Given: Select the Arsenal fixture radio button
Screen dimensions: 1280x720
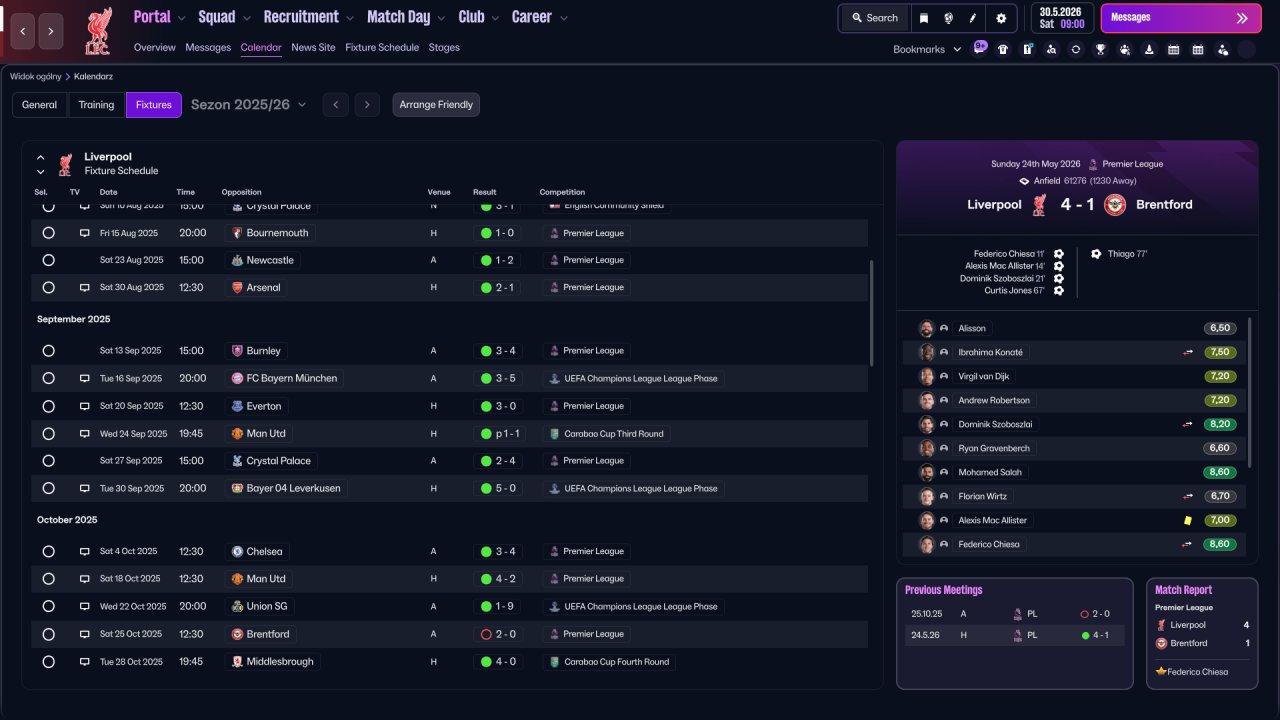Looking at the screenshot, I should (x=48, y=287).
